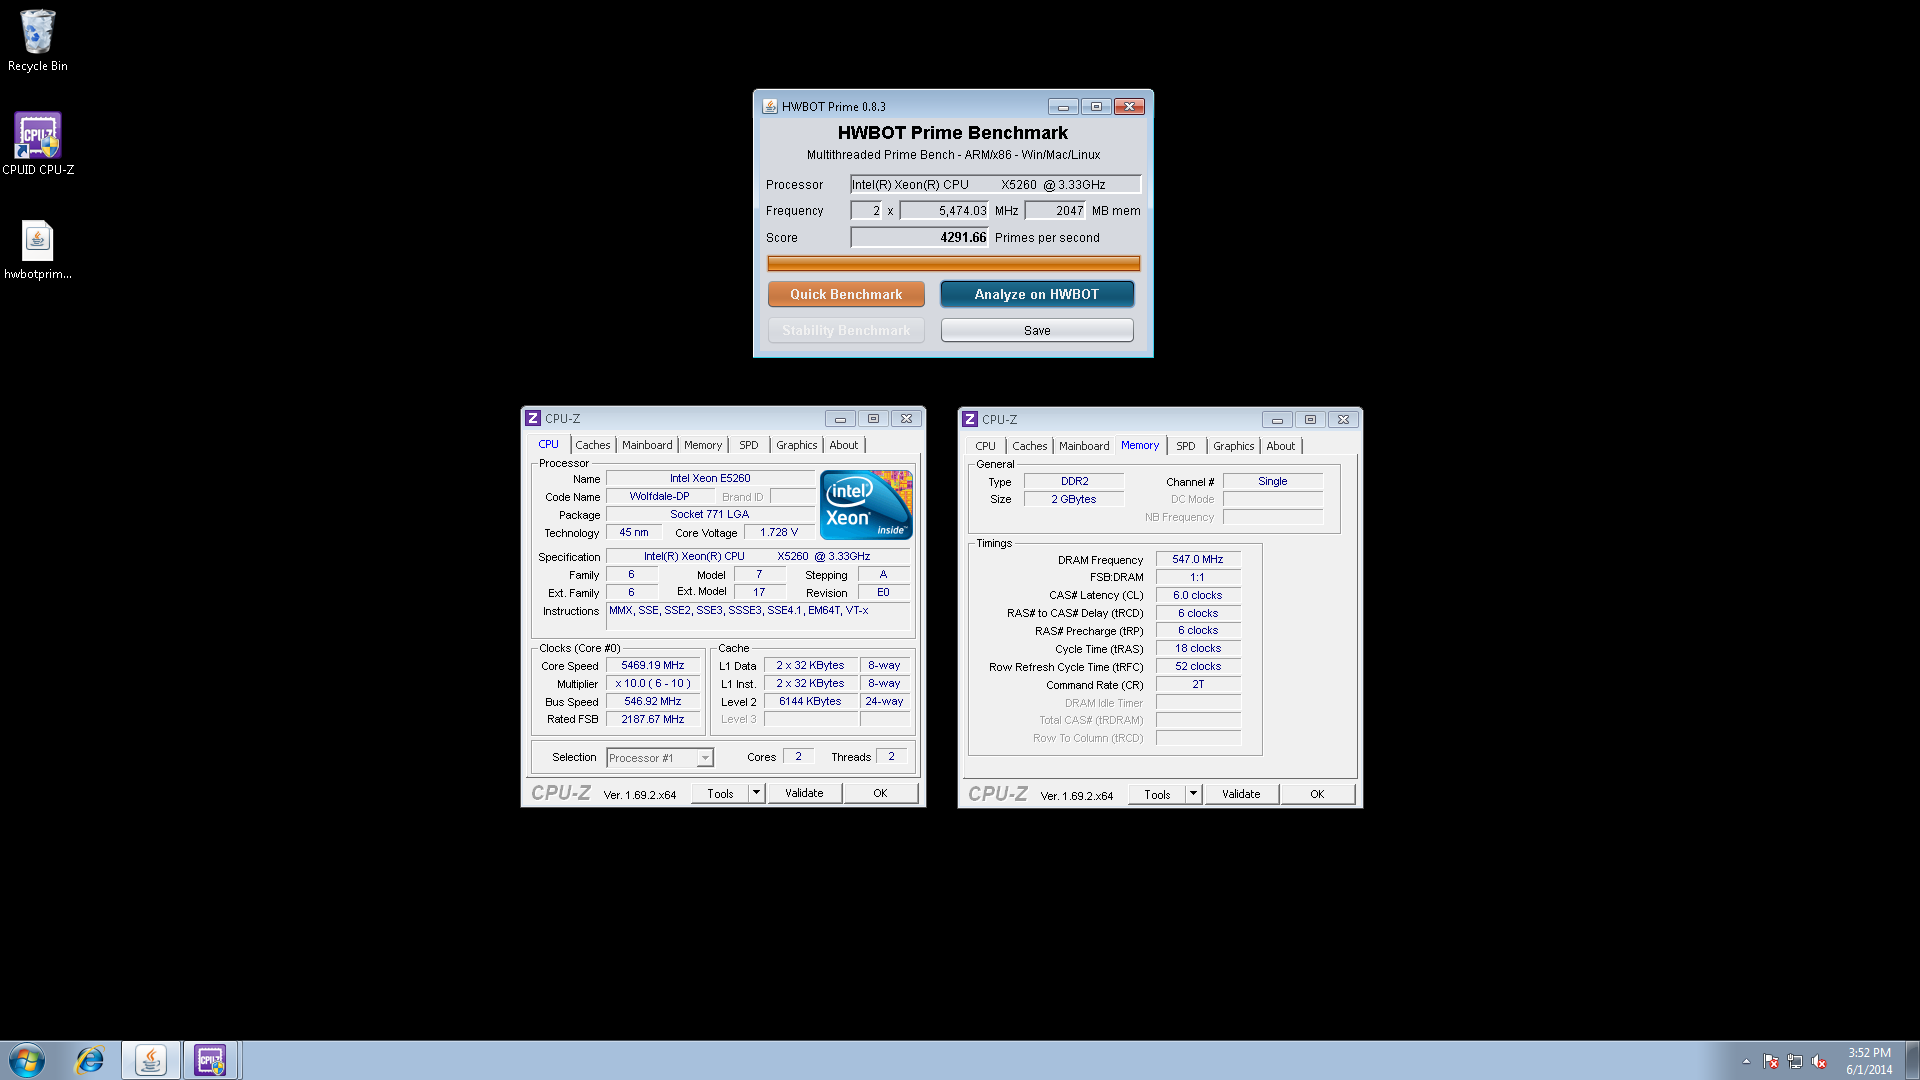Close the HWBOT Prime window

[1129, 106]
